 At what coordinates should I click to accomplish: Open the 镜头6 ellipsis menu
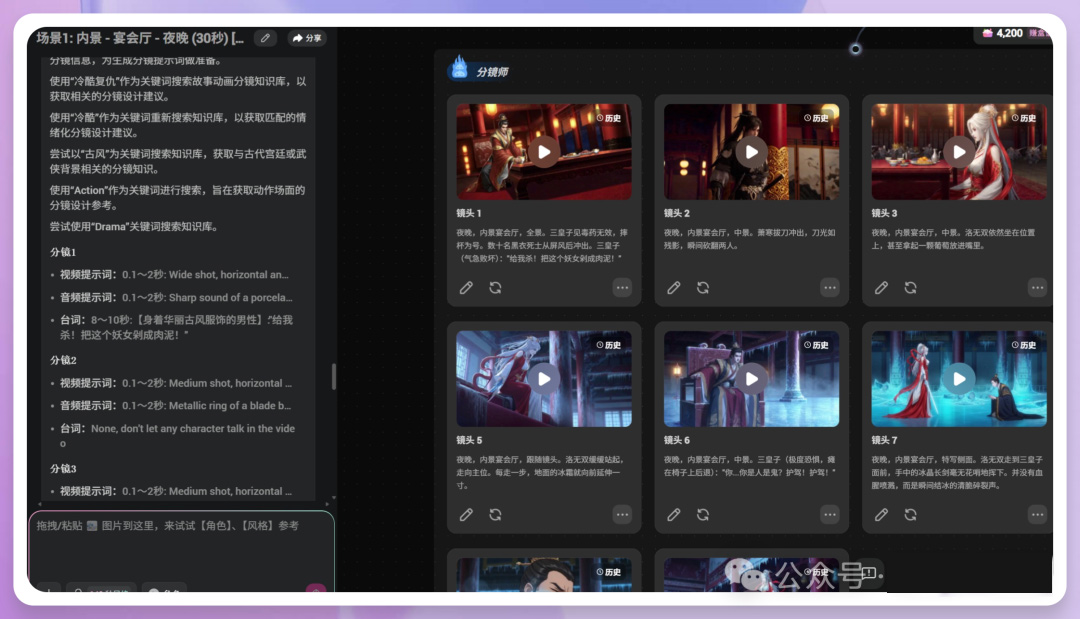(830, 514)
